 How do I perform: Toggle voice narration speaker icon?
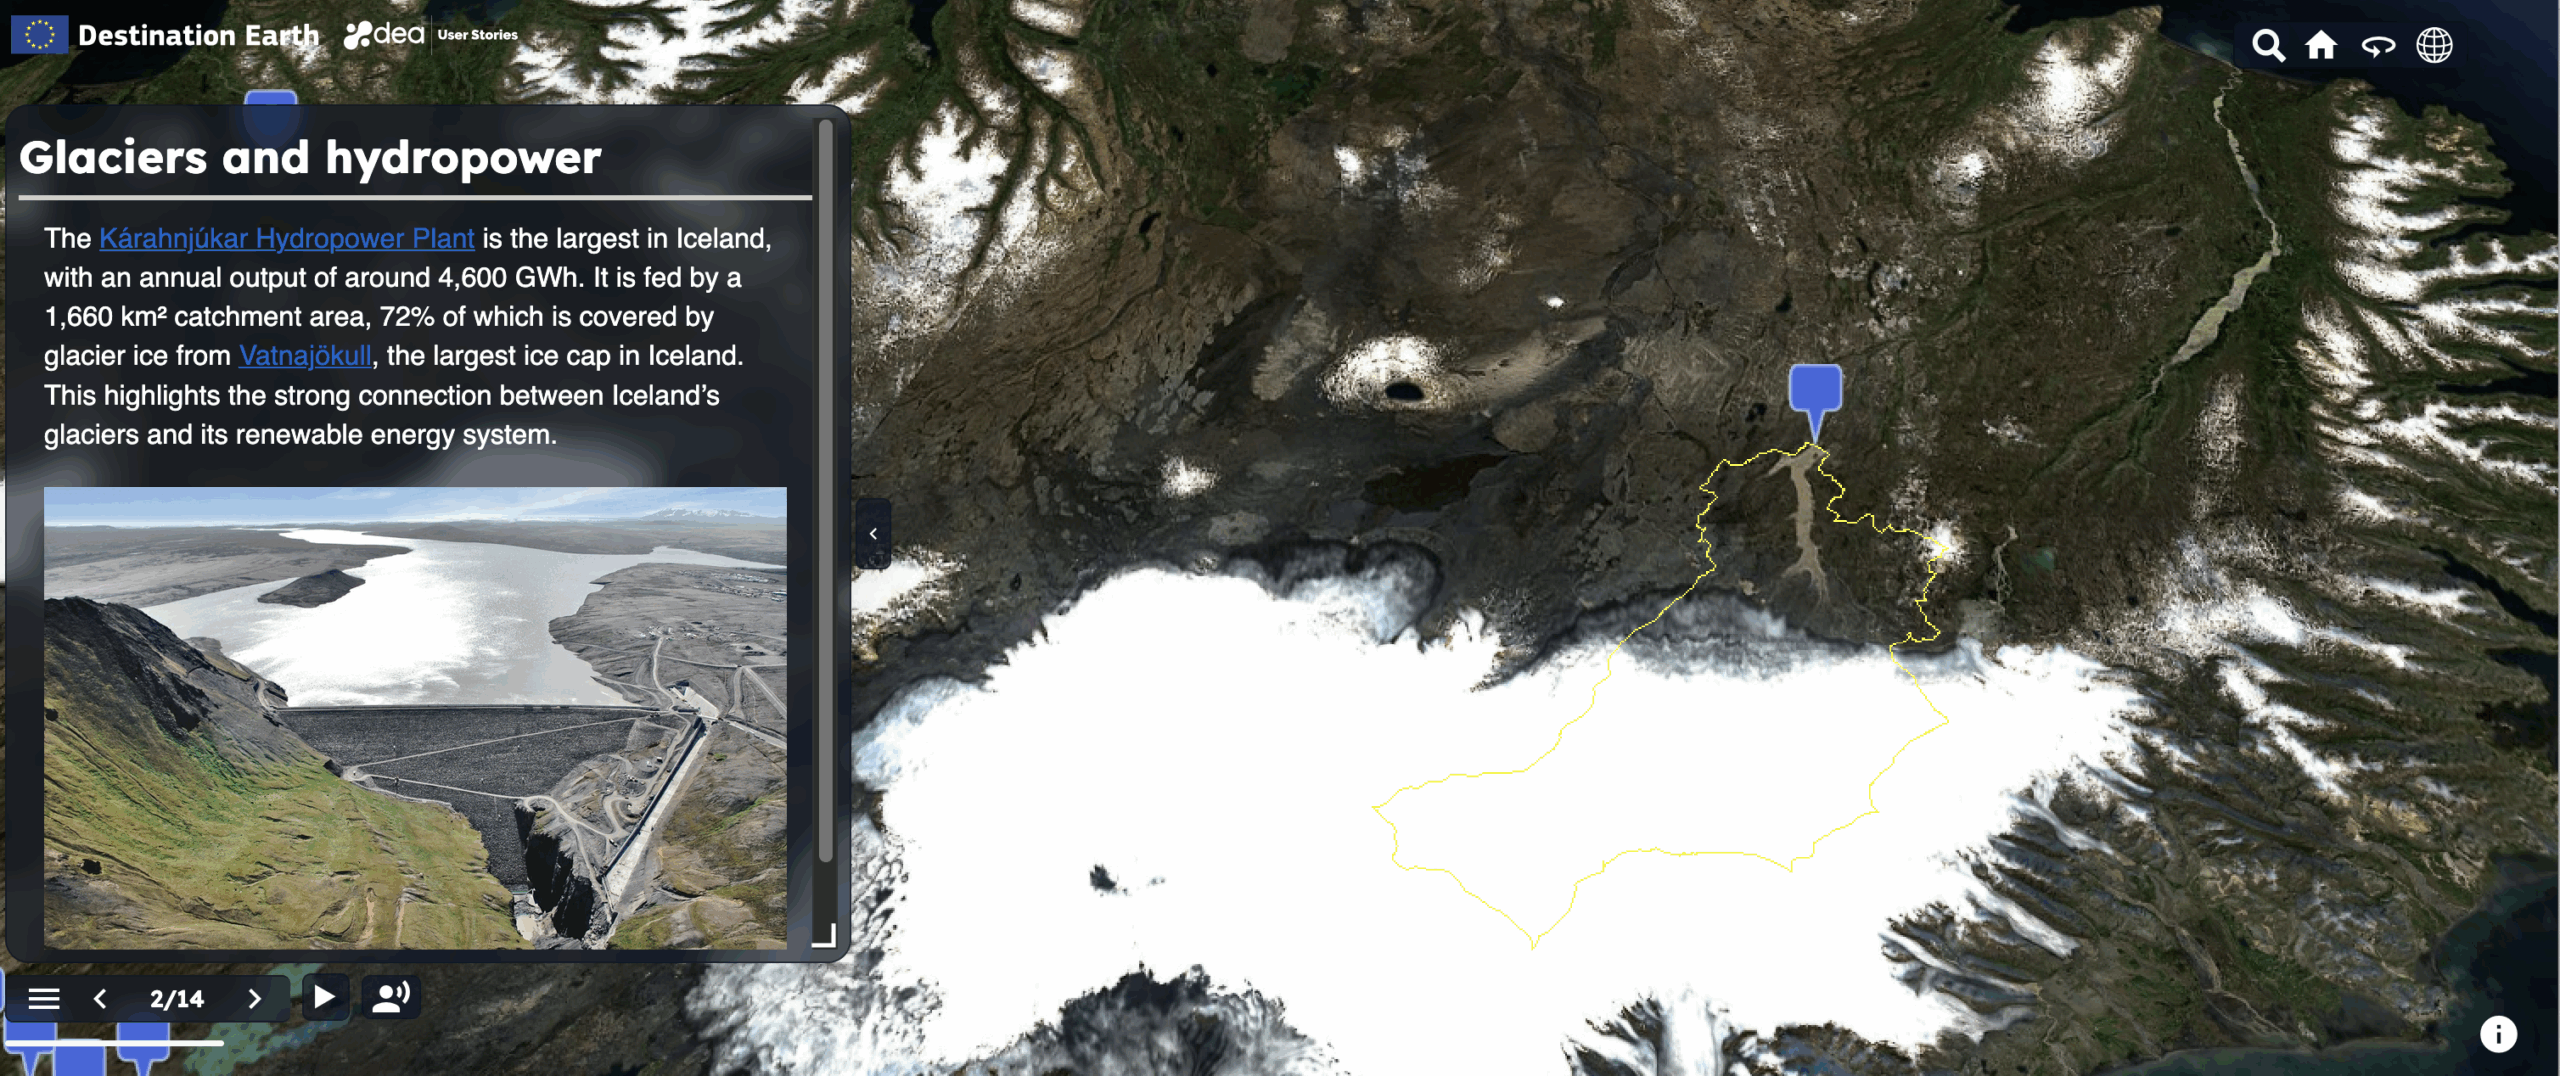(391, 997)
